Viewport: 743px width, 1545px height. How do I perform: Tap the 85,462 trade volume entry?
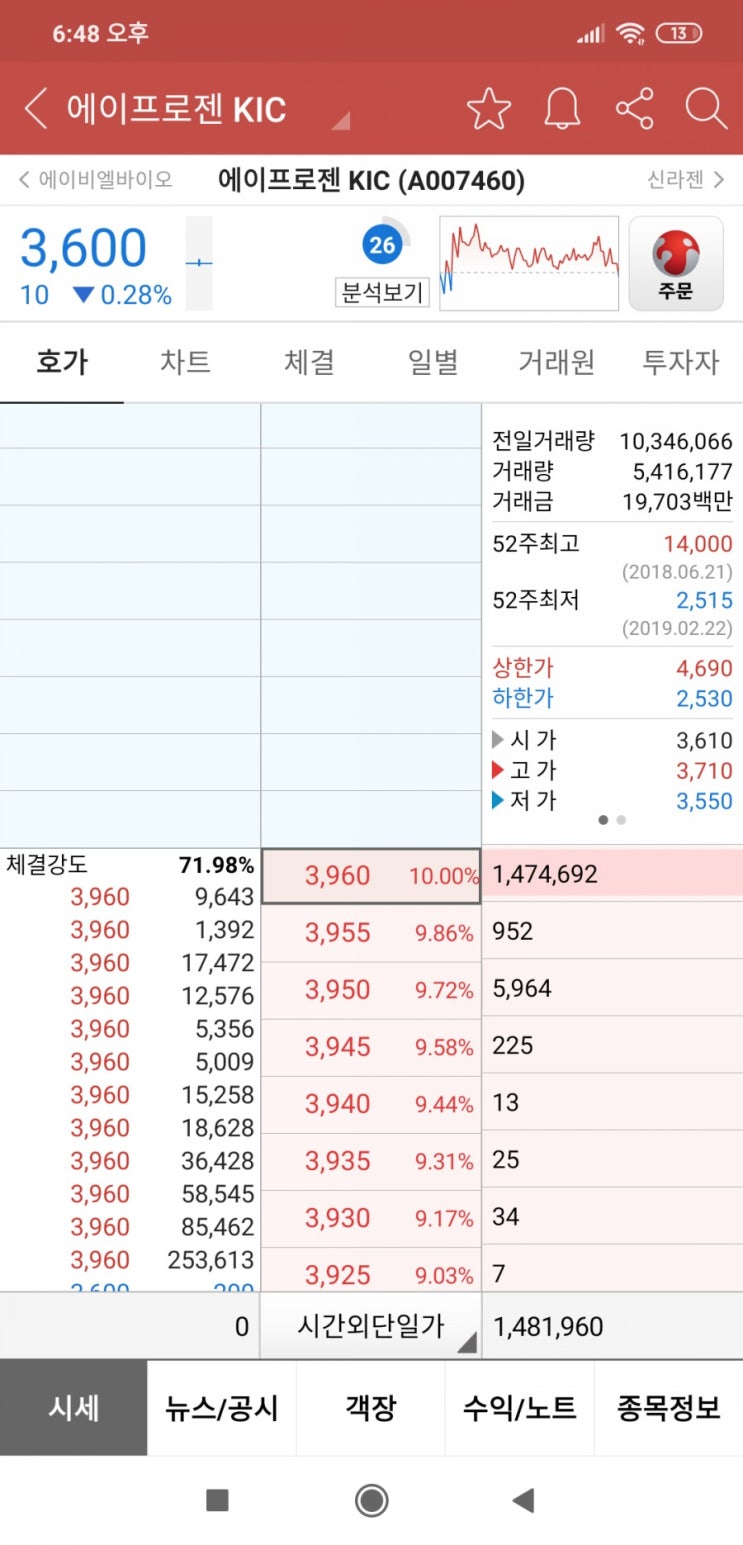tap(217, 1227)
